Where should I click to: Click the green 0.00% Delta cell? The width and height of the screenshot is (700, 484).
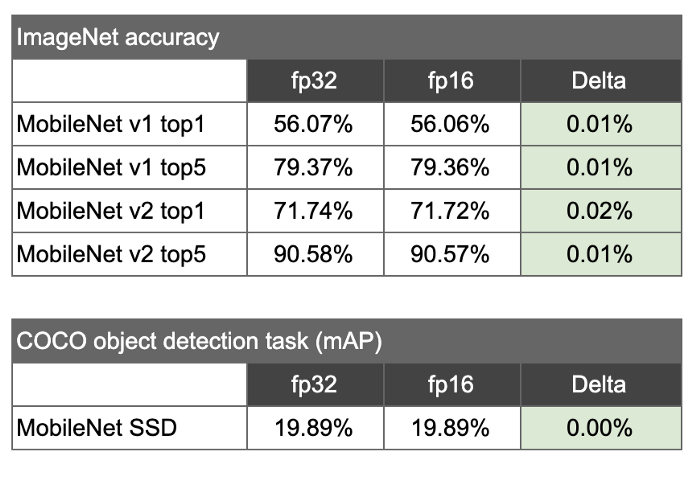pyautogui.click(x=599, y=428)
